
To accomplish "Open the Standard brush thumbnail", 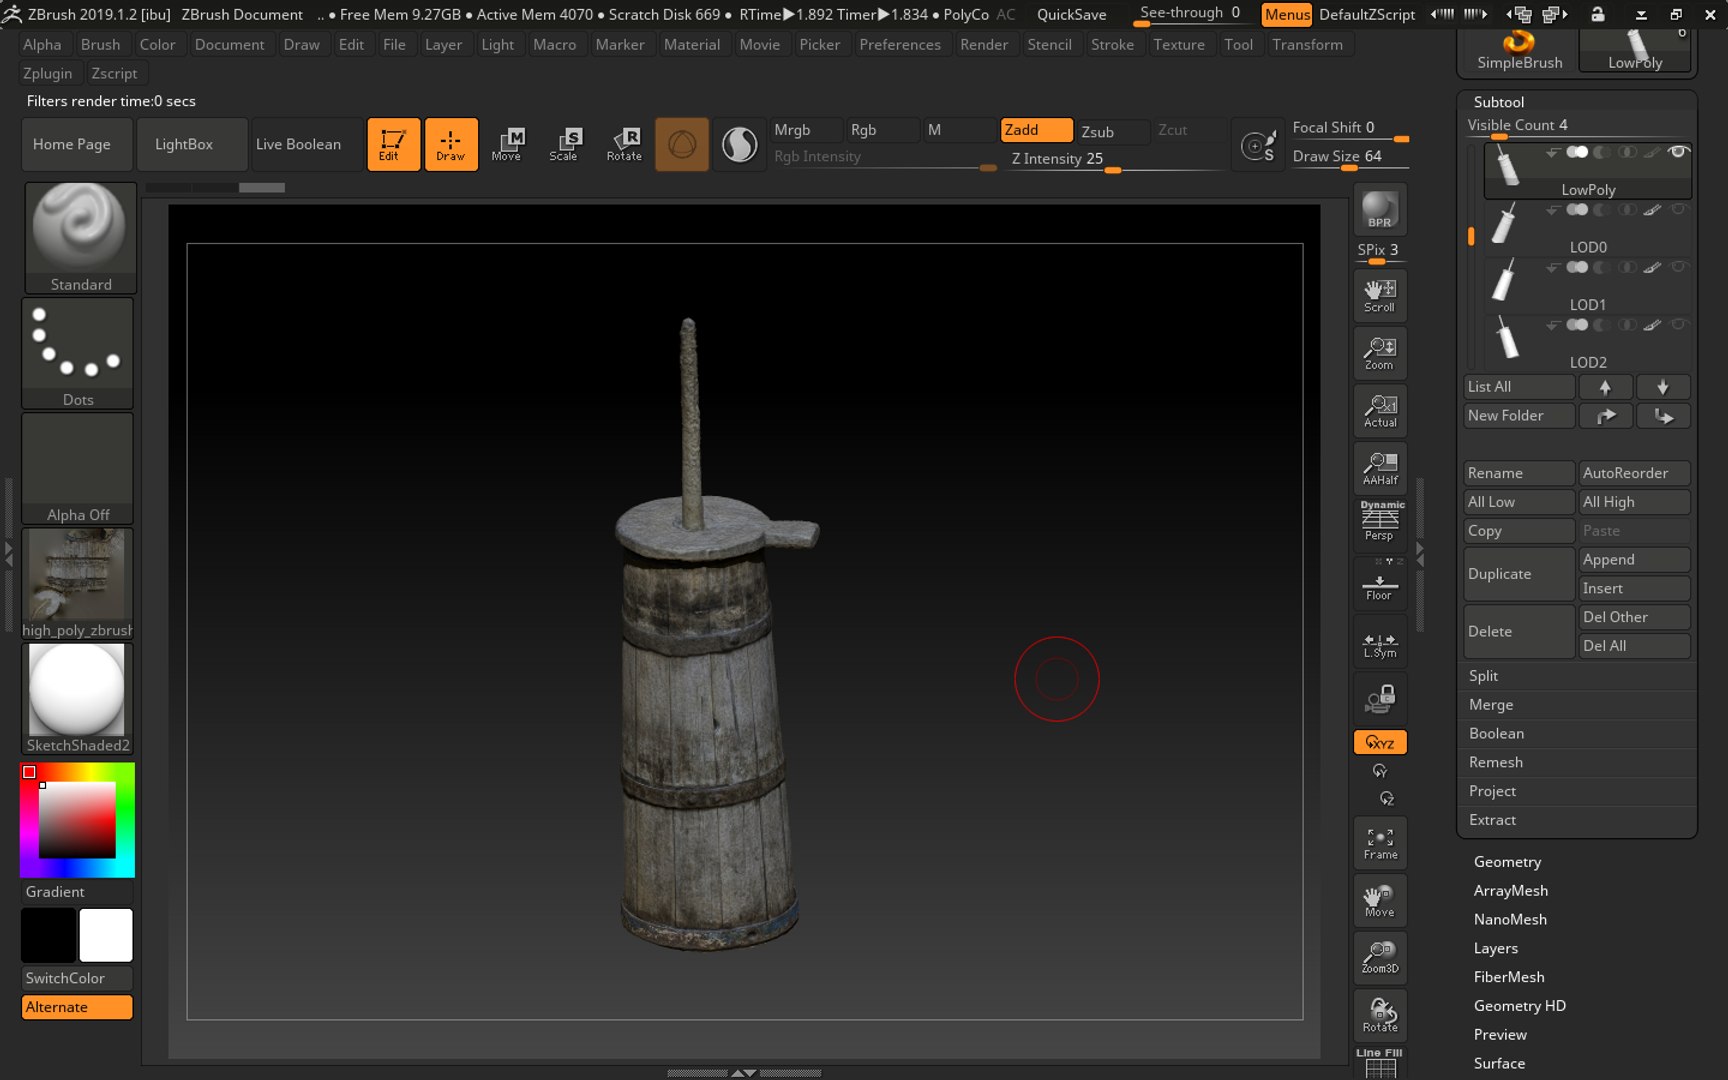I will pyautogui.click(x=80, y=237).
